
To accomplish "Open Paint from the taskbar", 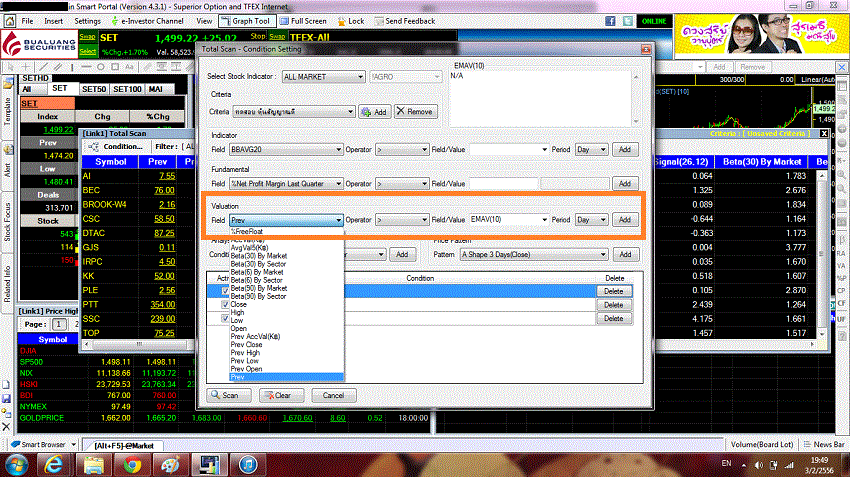I will (x=170, y=465).
